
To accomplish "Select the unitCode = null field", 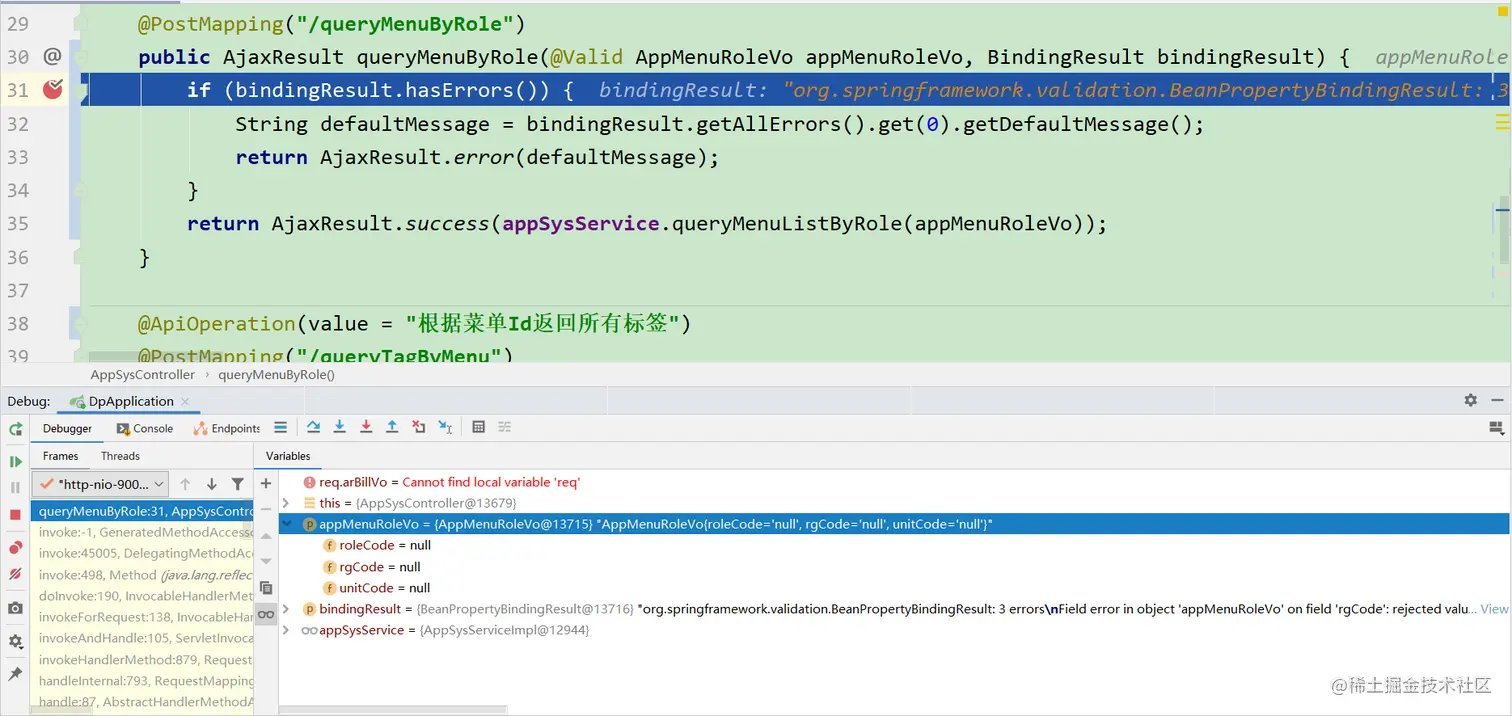I will pyautogui.click(x=377, y=588).
